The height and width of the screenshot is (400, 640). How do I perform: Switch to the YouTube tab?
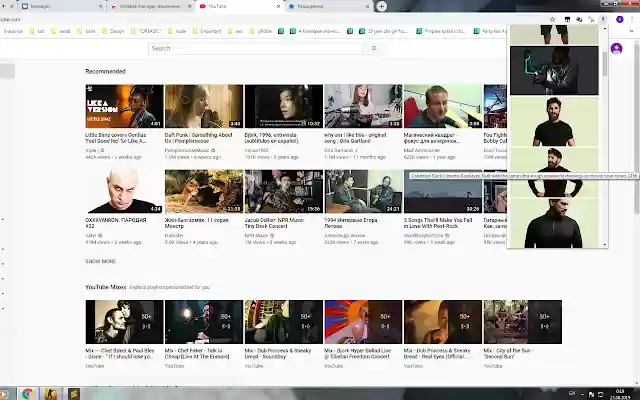coord(240,7)
